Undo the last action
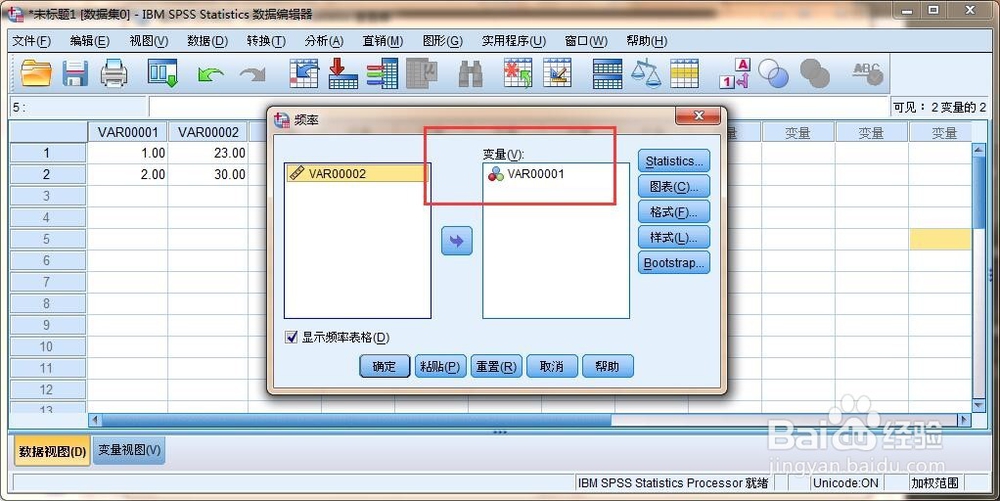This screenshot has width=1000, height=501. point(210,75)
